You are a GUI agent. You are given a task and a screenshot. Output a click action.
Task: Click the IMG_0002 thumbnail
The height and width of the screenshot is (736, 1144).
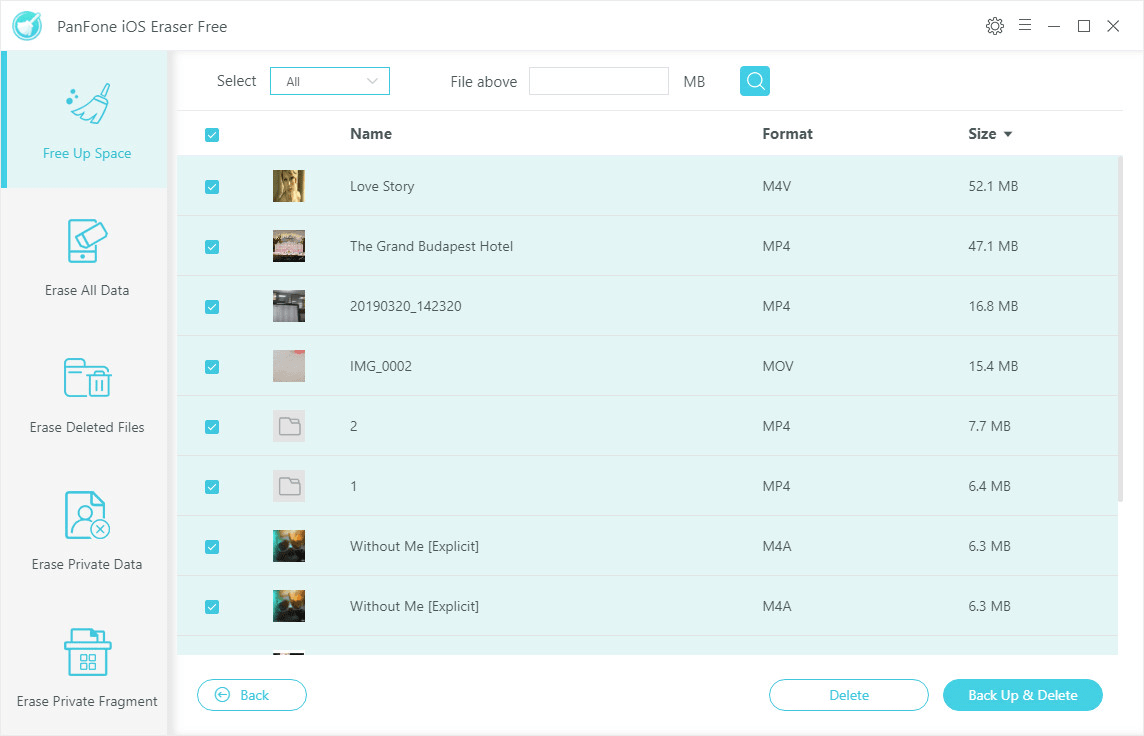tap(289, 366)
